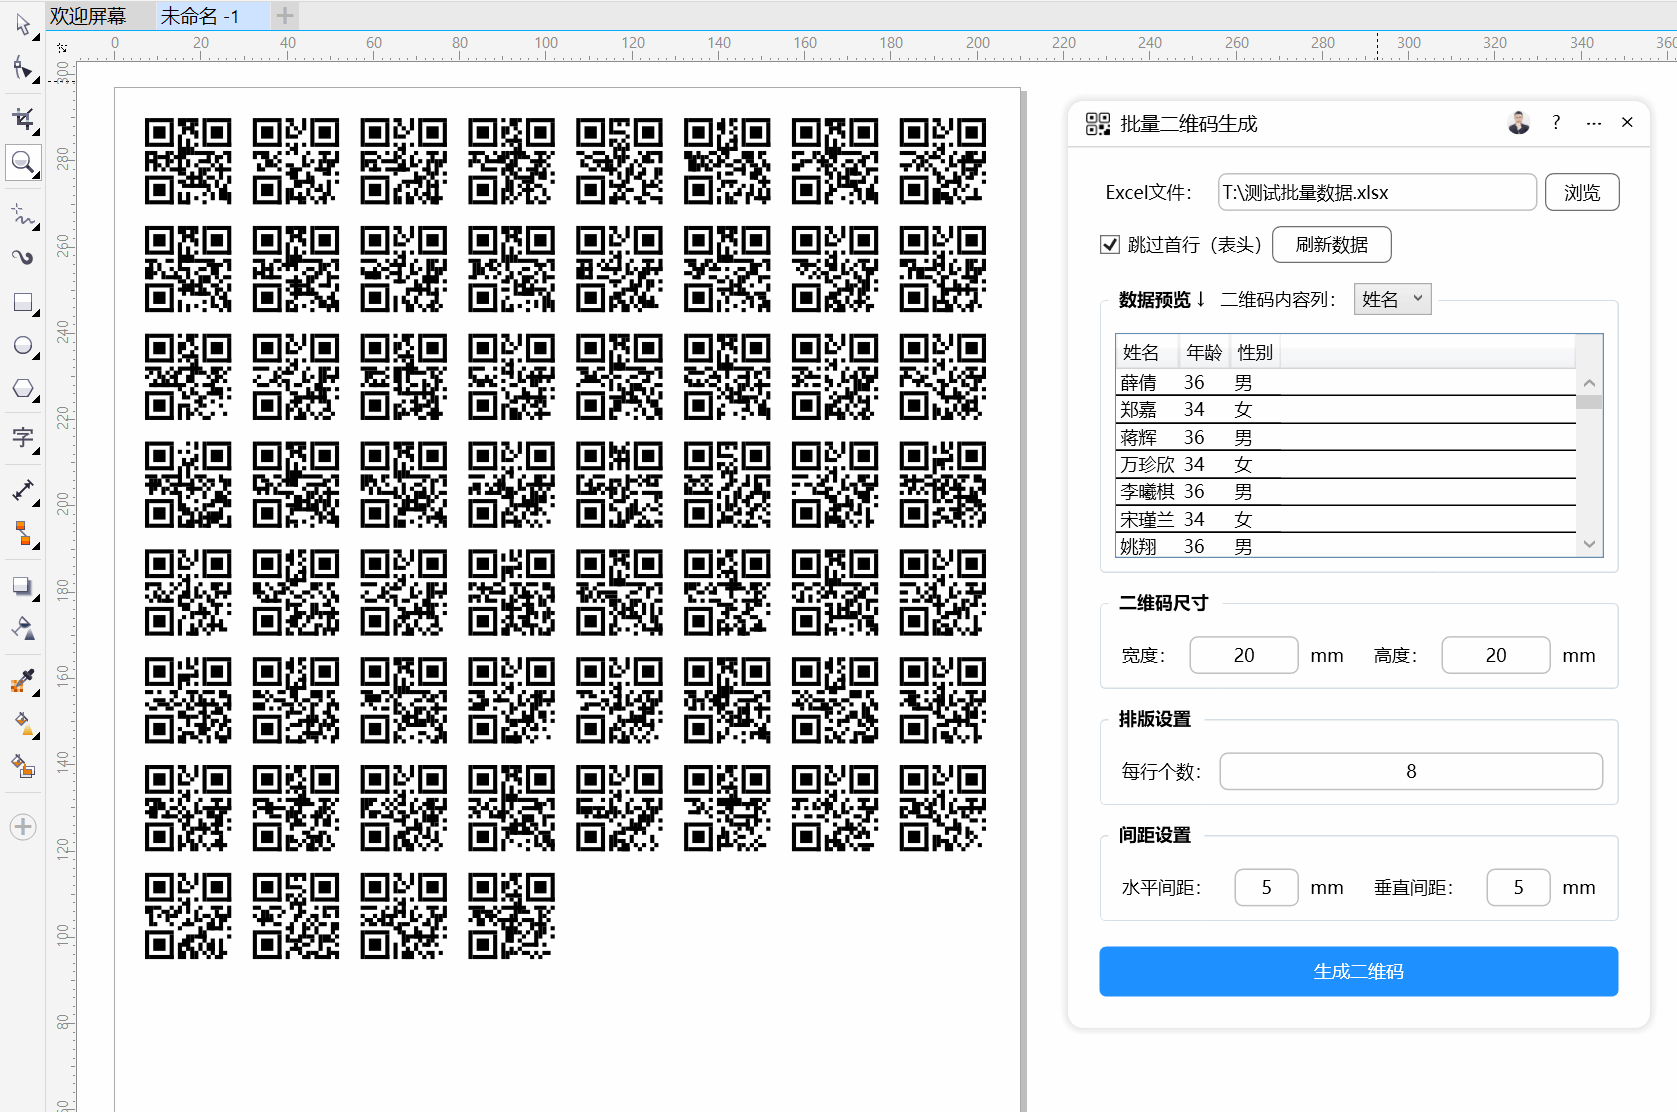Uncheck the 跳过首行 (表头) checkbox

tap(1109, 245)
